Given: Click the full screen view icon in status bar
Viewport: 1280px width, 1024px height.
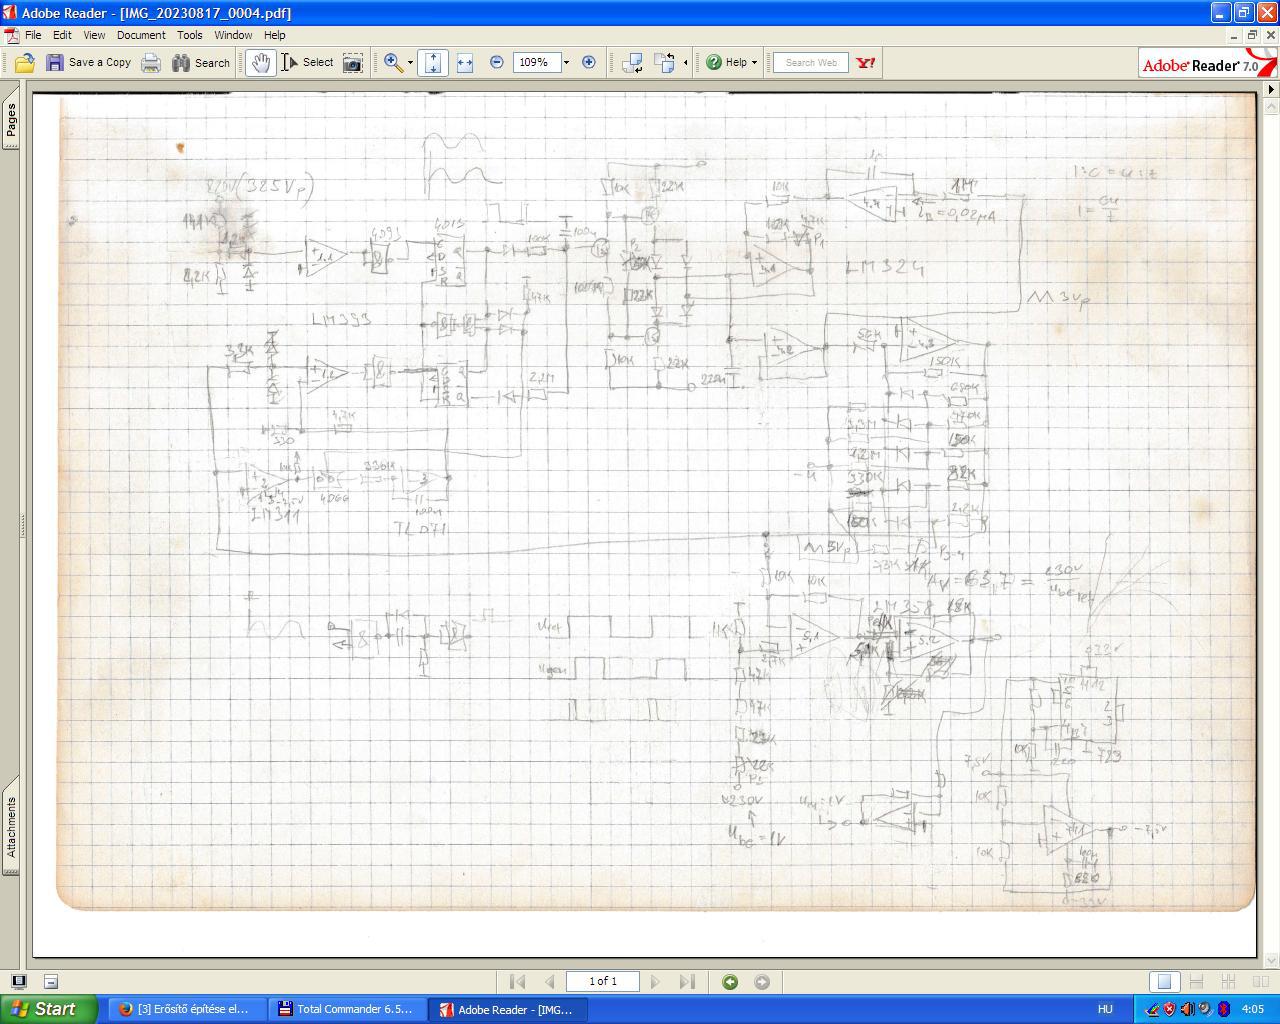Looking at the screenshot, I should pos(18,982).
